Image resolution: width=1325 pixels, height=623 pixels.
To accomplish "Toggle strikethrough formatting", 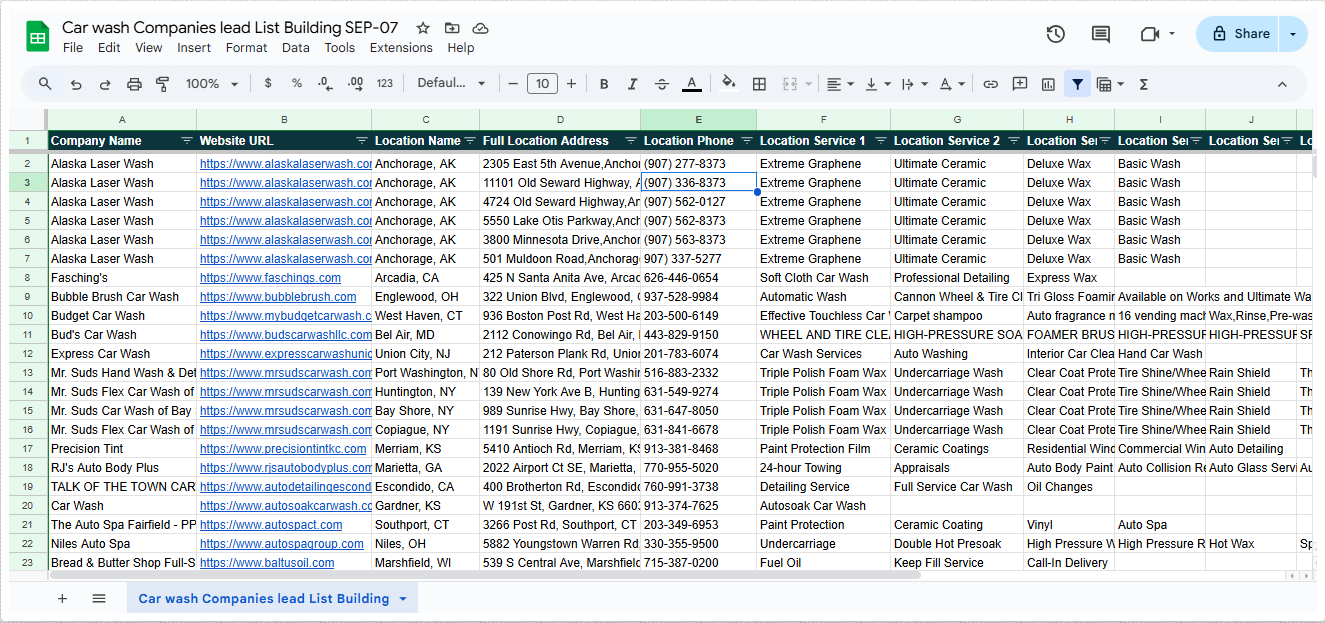I will click(662, 84).
